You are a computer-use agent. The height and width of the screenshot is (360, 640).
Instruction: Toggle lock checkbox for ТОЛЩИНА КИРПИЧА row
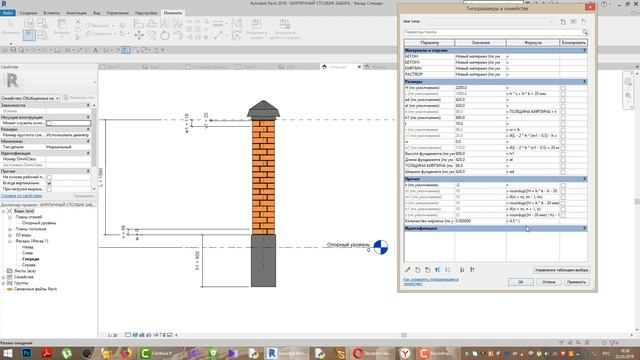563,166
